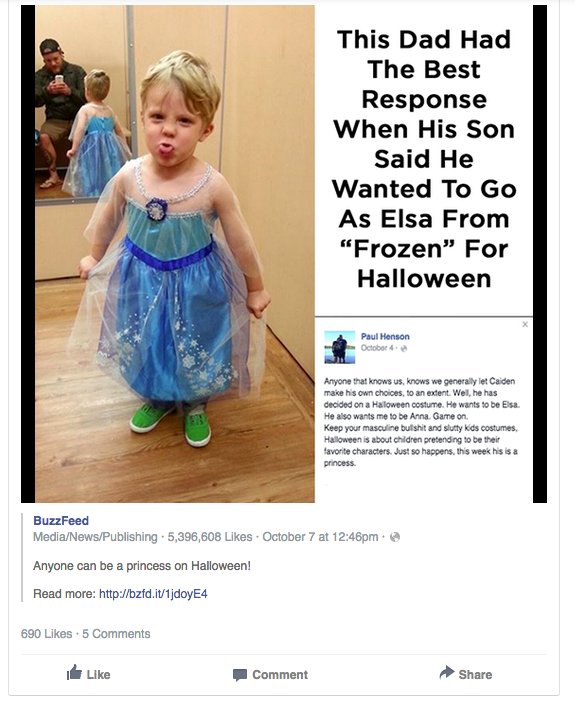The height and width of the screenshot is (701, 575).
Task: Click the October 7 at 12:46pm timestamp
Action: [x=320, y=536]
